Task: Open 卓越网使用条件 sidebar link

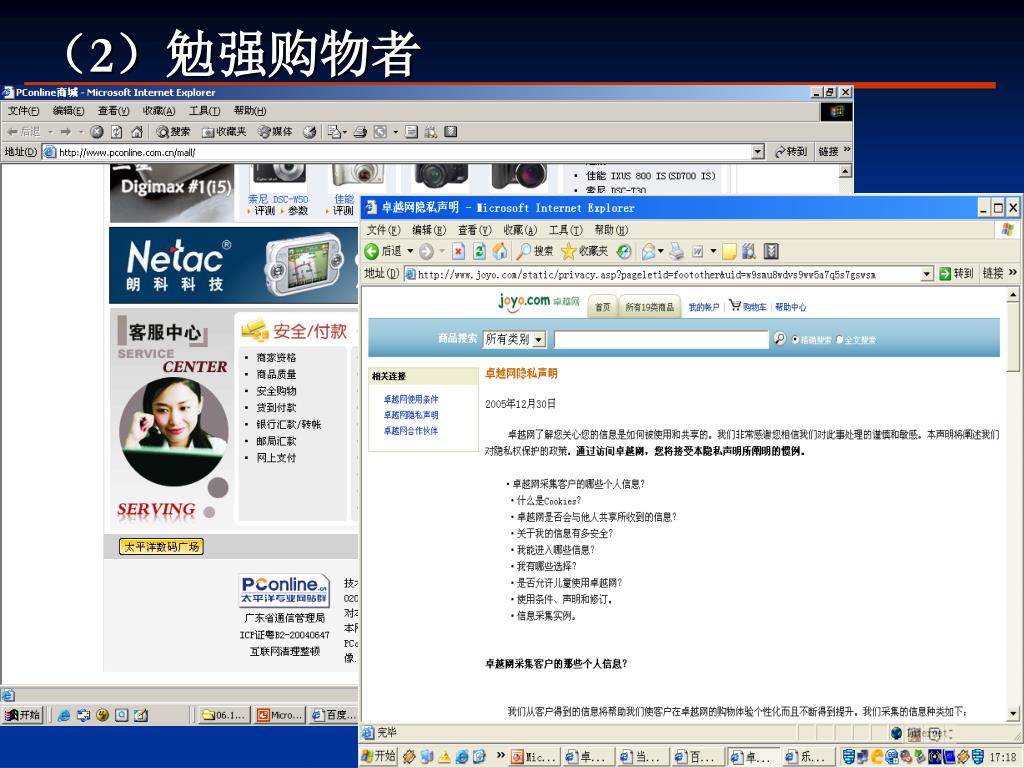Action: (411, 399)
